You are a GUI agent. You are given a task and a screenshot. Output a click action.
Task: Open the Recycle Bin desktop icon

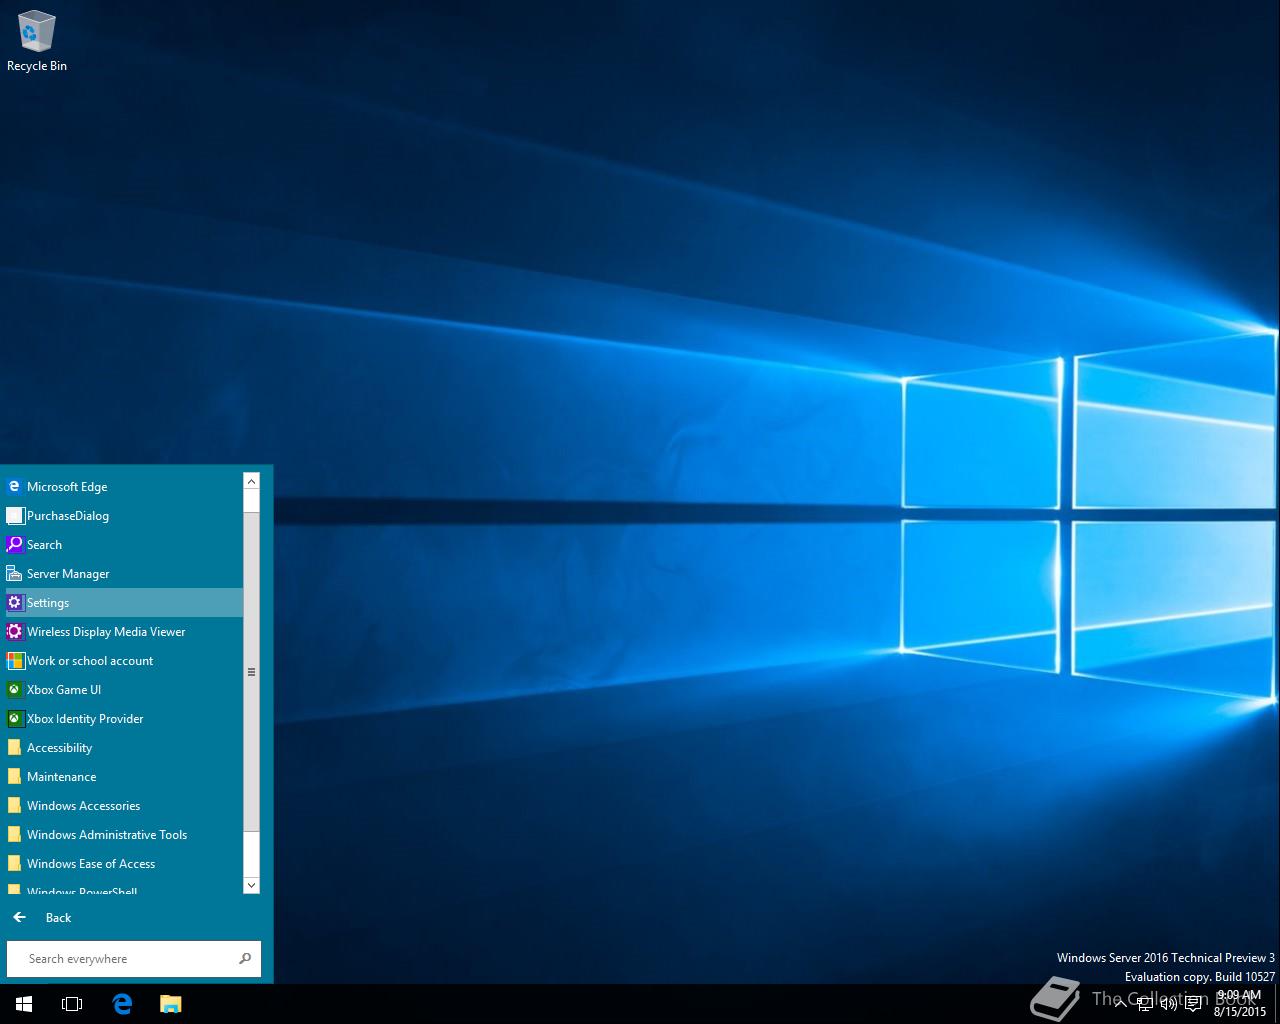click(36, 42)
